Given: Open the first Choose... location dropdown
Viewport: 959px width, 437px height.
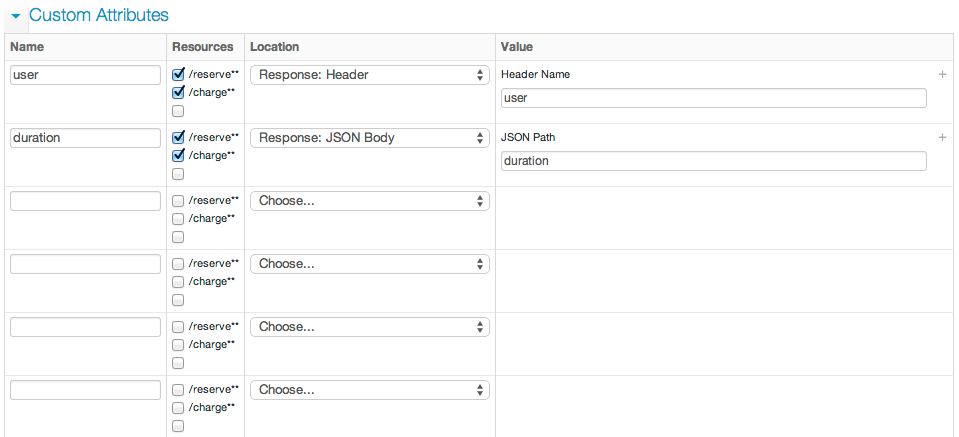Looking at the screenshot, I should pos(369,201).
